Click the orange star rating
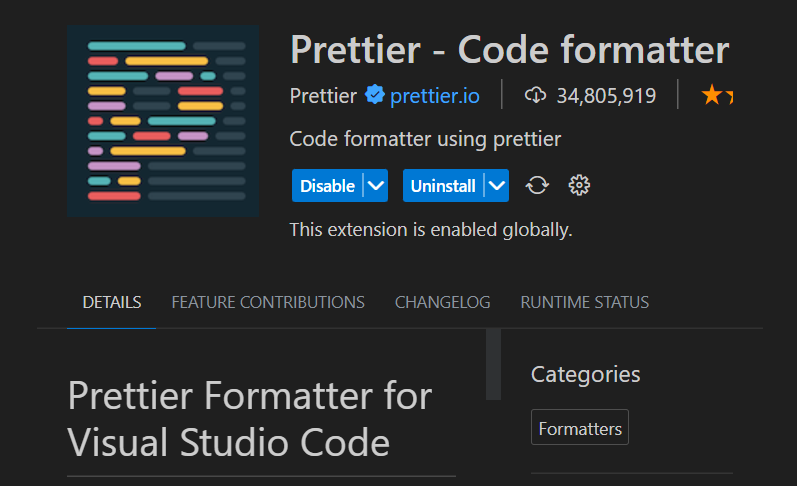Image resolution: width=797 pixels, height=486 pixels. (717, 95)
